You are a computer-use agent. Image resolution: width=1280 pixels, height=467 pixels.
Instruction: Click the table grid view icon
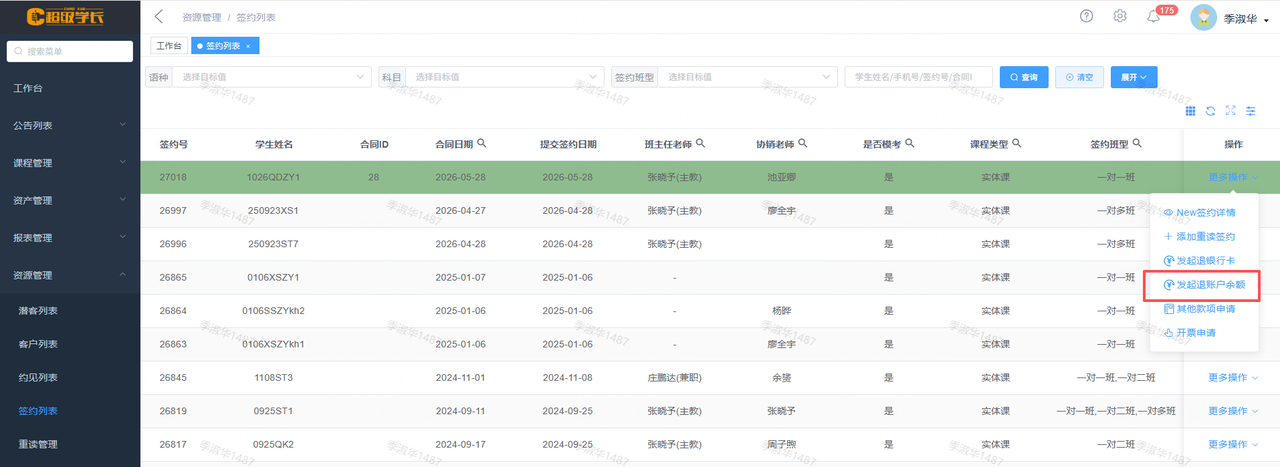[1190, 111]
